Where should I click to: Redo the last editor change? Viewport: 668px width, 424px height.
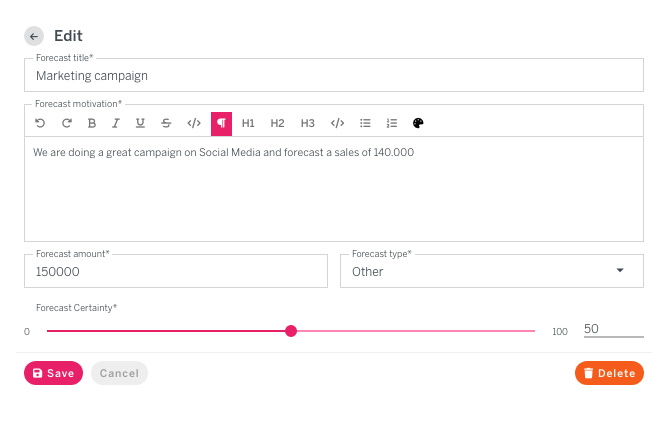point(67,123)
